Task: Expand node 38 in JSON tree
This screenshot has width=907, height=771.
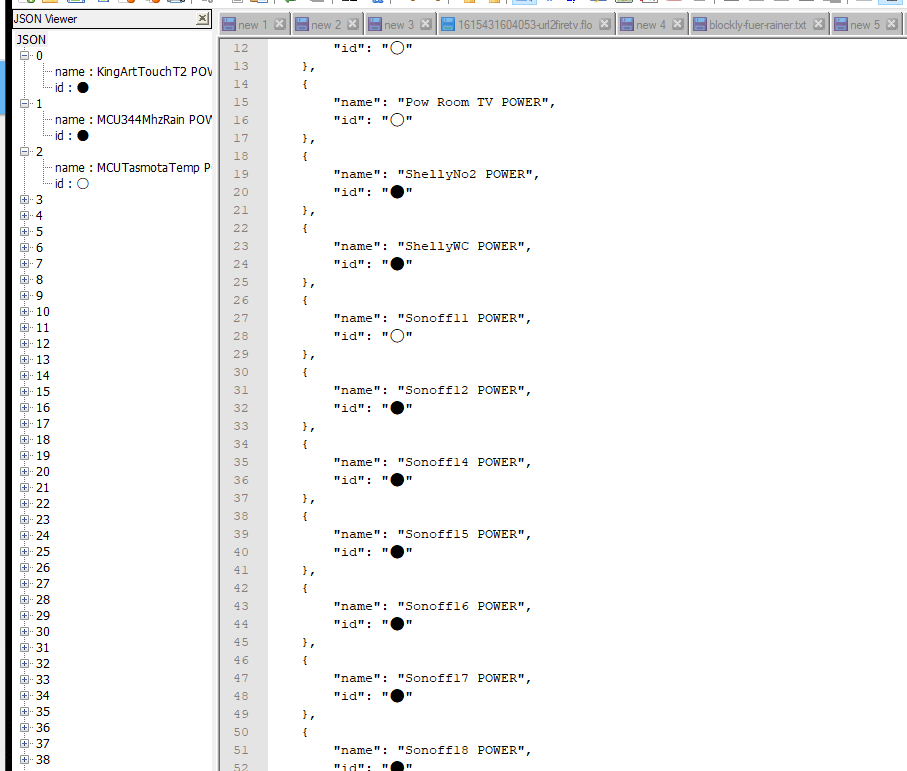Action: 24,759
